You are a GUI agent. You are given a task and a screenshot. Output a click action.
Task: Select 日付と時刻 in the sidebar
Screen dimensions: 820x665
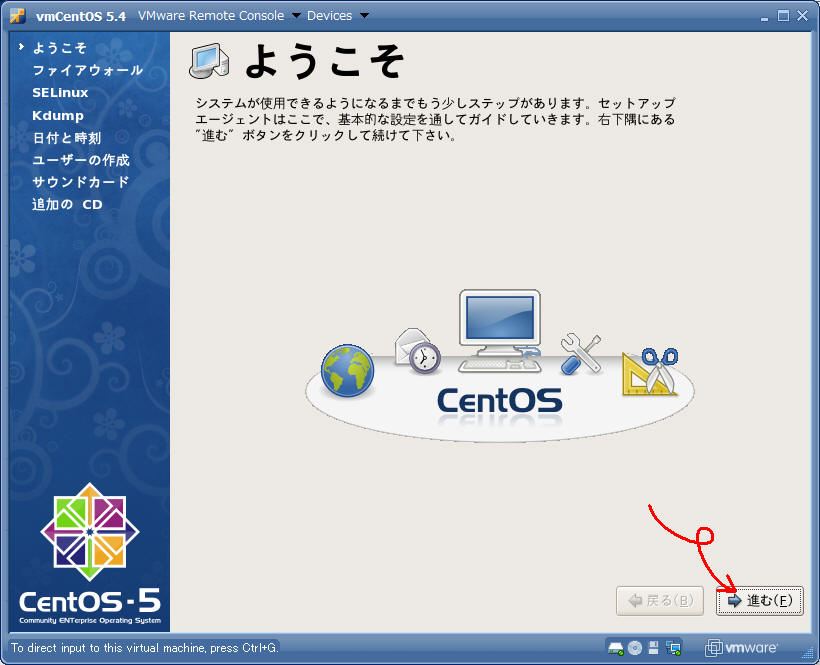pyautogui.click(x=66, y=138)
